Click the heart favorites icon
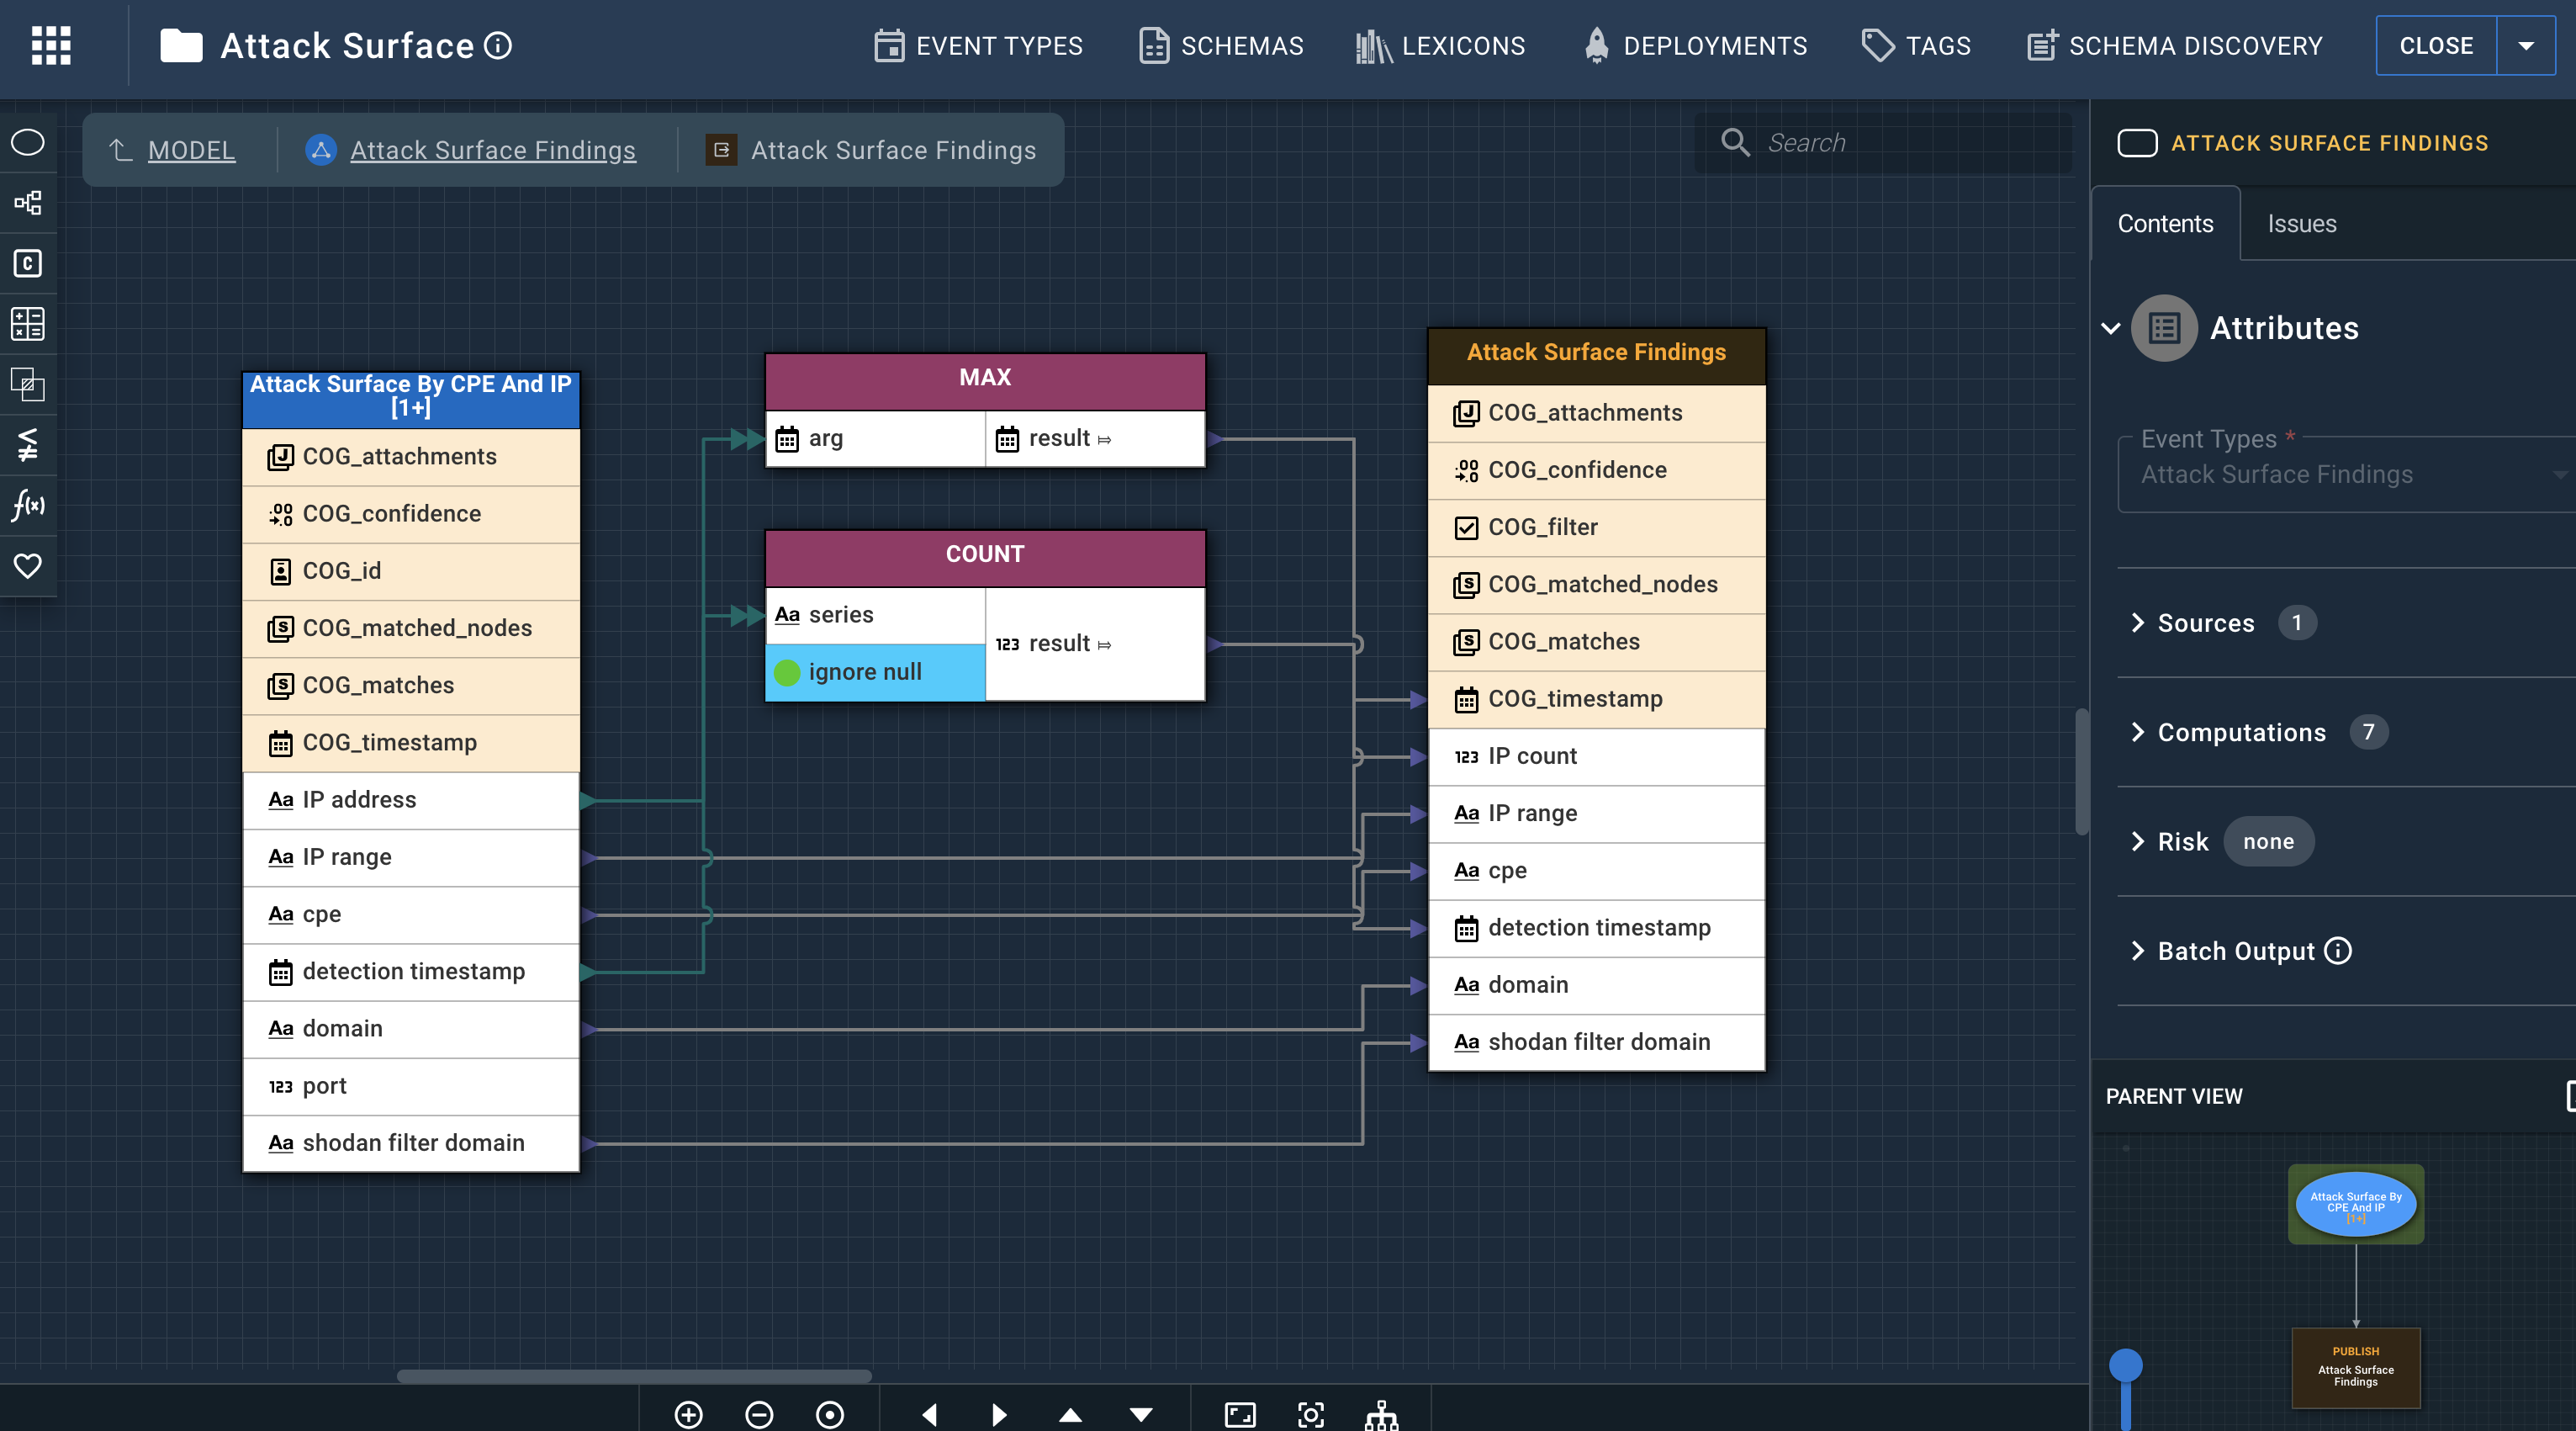The height and width of the screenshot is (1431, 2576). (28, 565)
